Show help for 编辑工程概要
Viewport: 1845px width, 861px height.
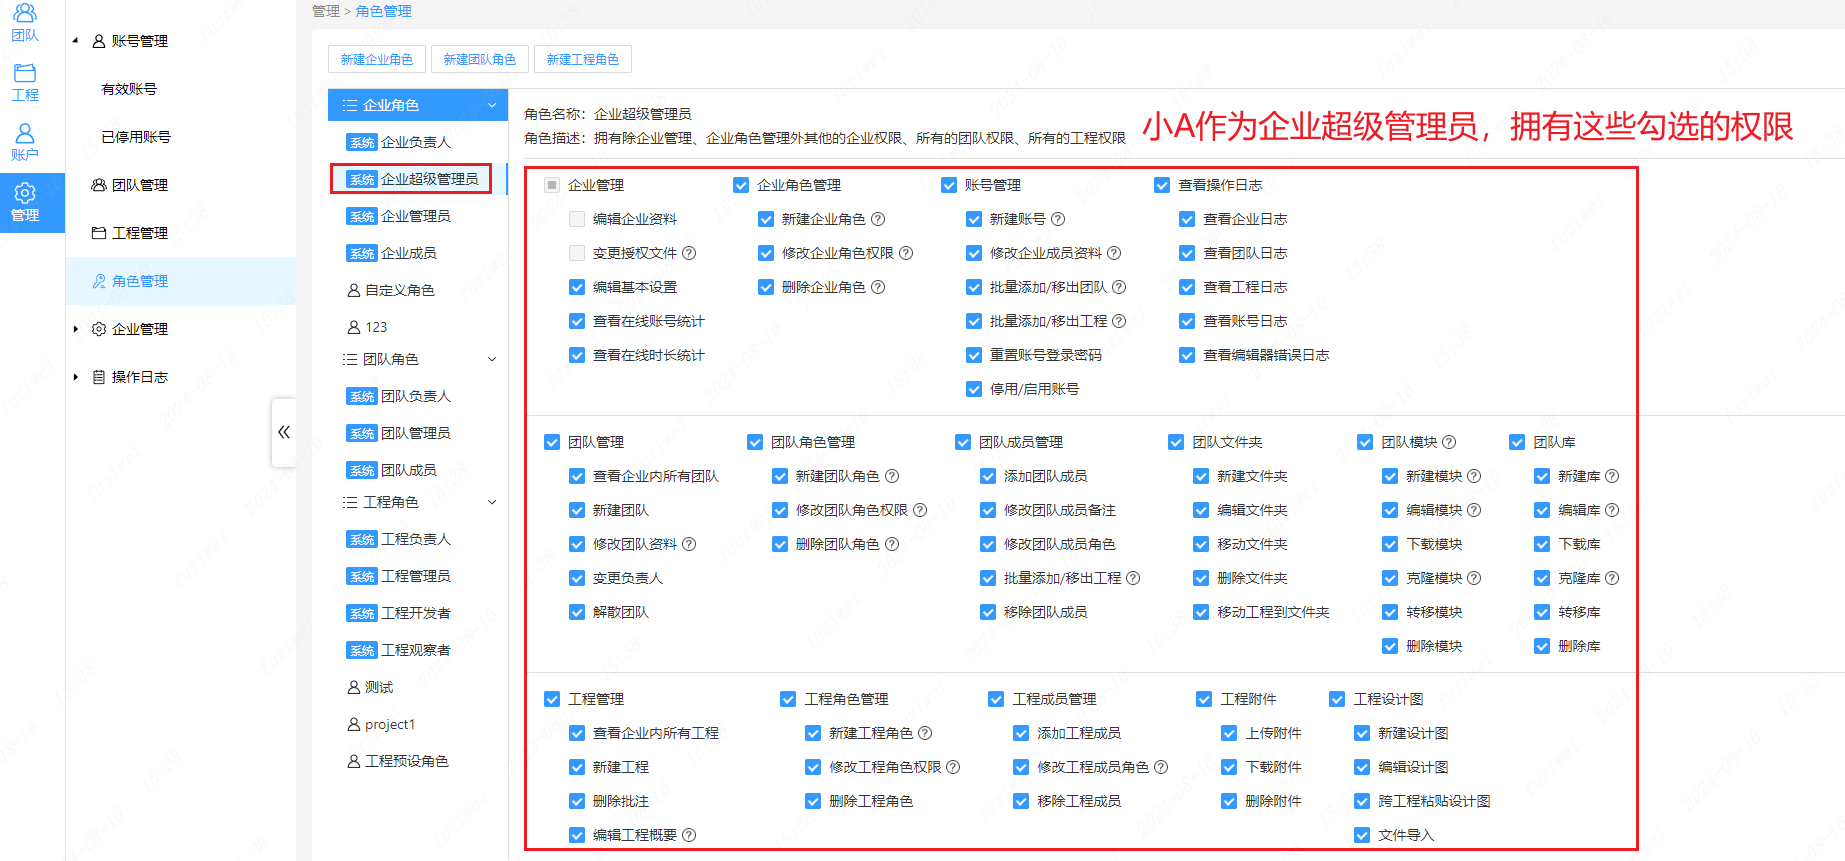[x=689, y=835]
